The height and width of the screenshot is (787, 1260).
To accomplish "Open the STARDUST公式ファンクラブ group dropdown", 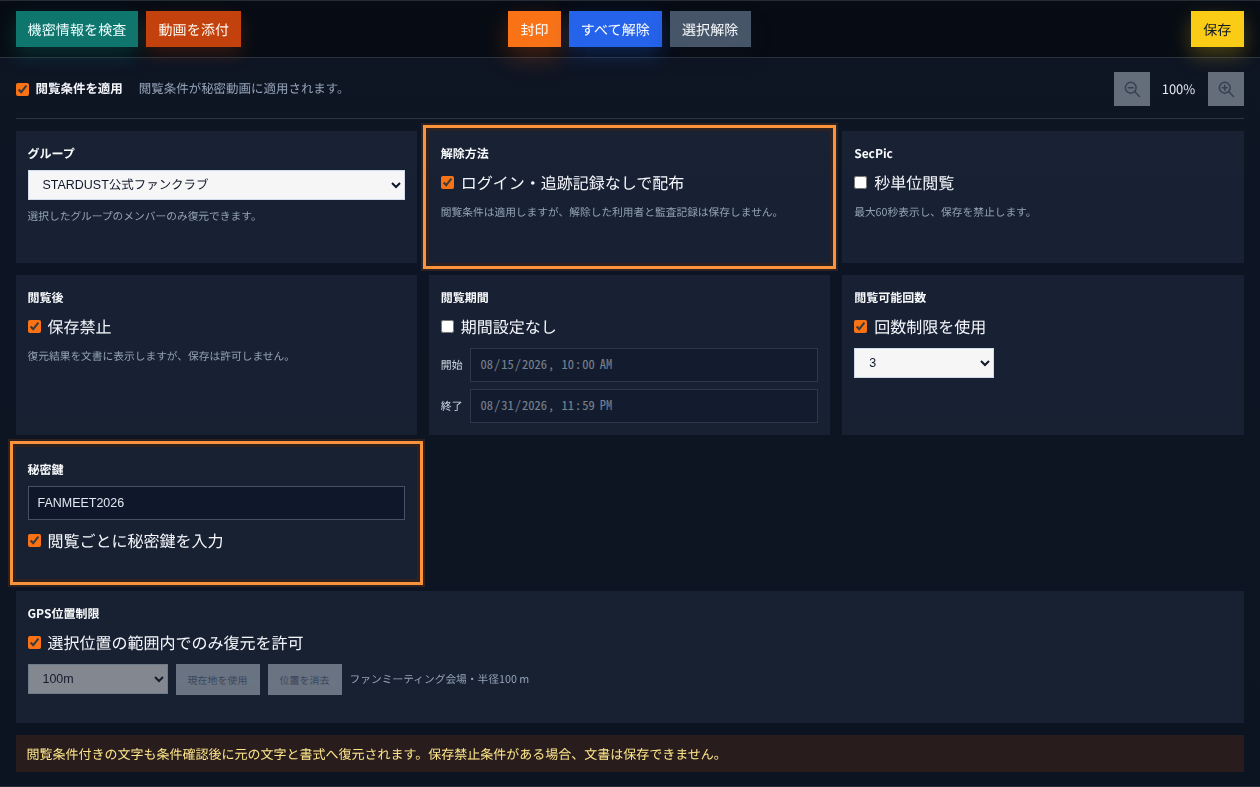I will [x=216, y=185].
